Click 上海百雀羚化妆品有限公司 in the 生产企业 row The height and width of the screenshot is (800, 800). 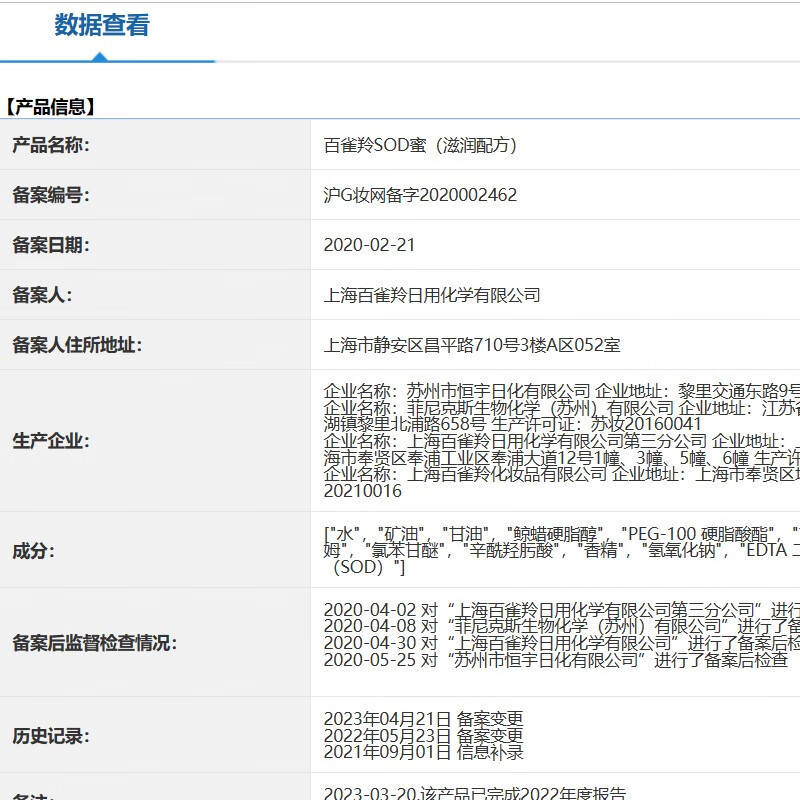point(507,474)
